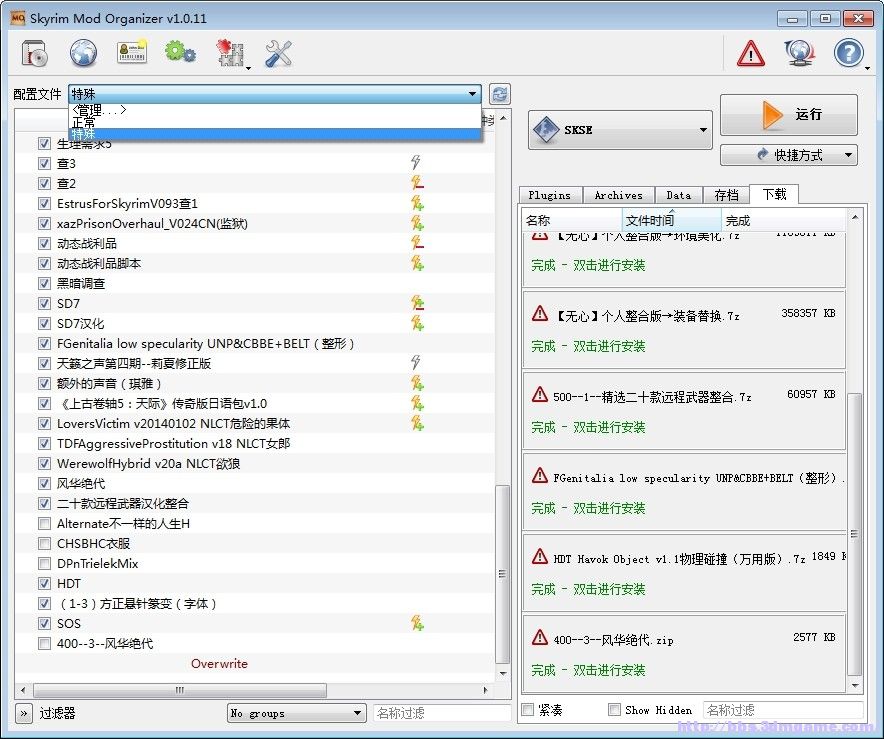Switch to the Data tab
The width and height of the screenshot is (884, 739).
(x=679, y=195)
